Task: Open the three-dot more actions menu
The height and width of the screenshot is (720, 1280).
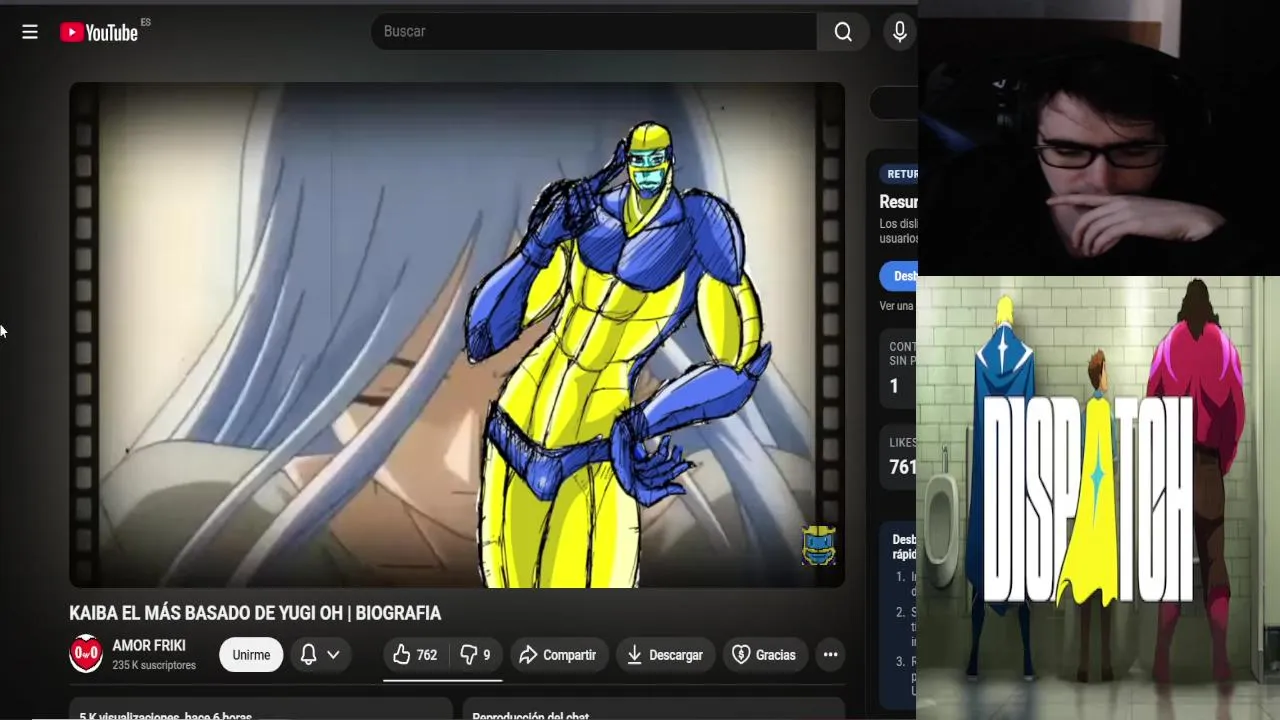Action: 830,655
